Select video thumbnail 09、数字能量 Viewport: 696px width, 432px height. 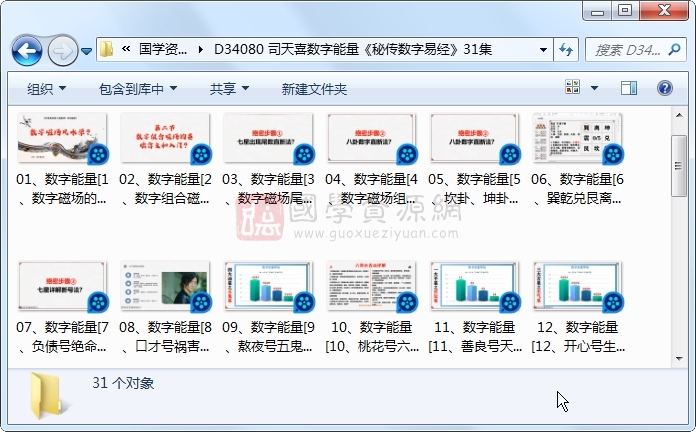pyautogui.click(x=268, y=286)
